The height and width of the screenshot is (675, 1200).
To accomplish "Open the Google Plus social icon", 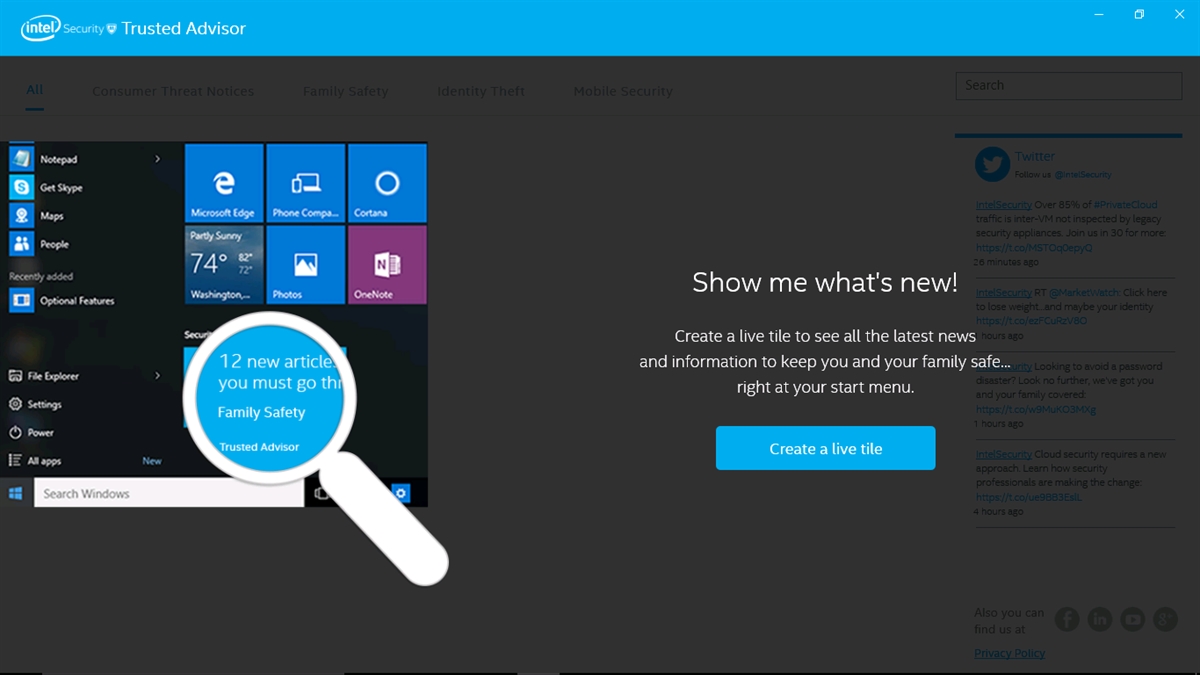I will (x=1165, y=619).
